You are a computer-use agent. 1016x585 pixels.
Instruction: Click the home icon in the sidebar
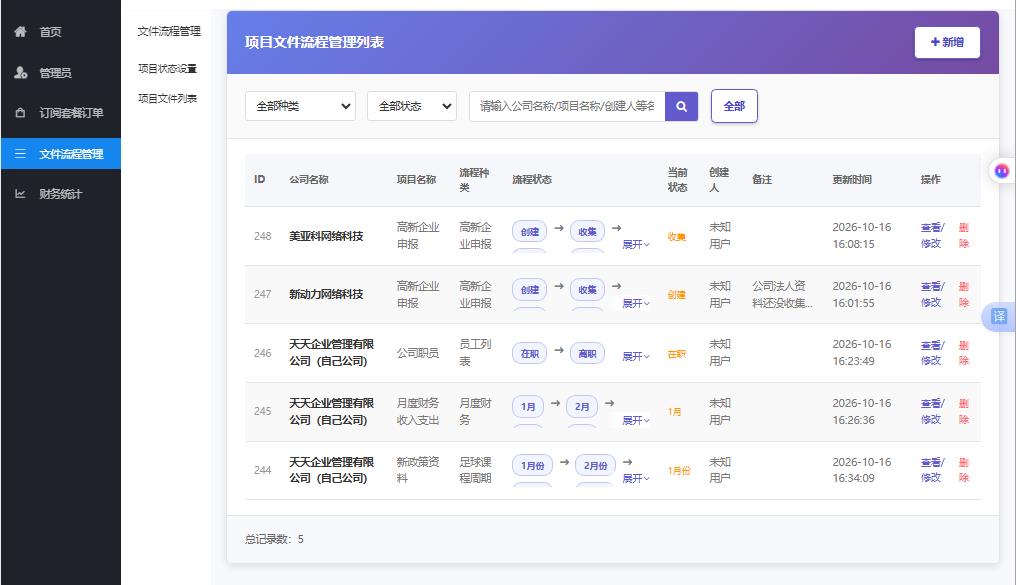[21, 32]
